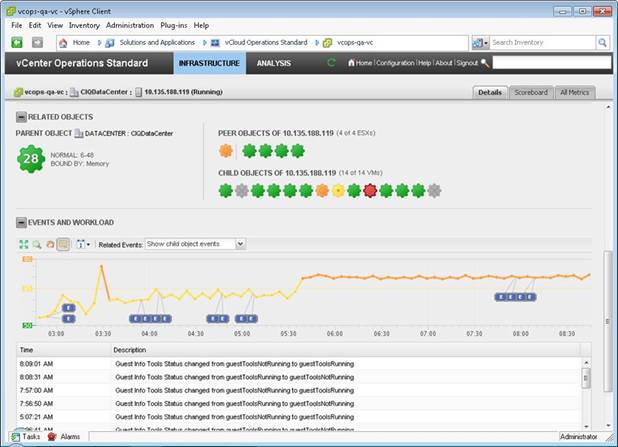Select the 8:09:01 AM event row
Viewport: 618px width, 447px height.
[299, 364]
